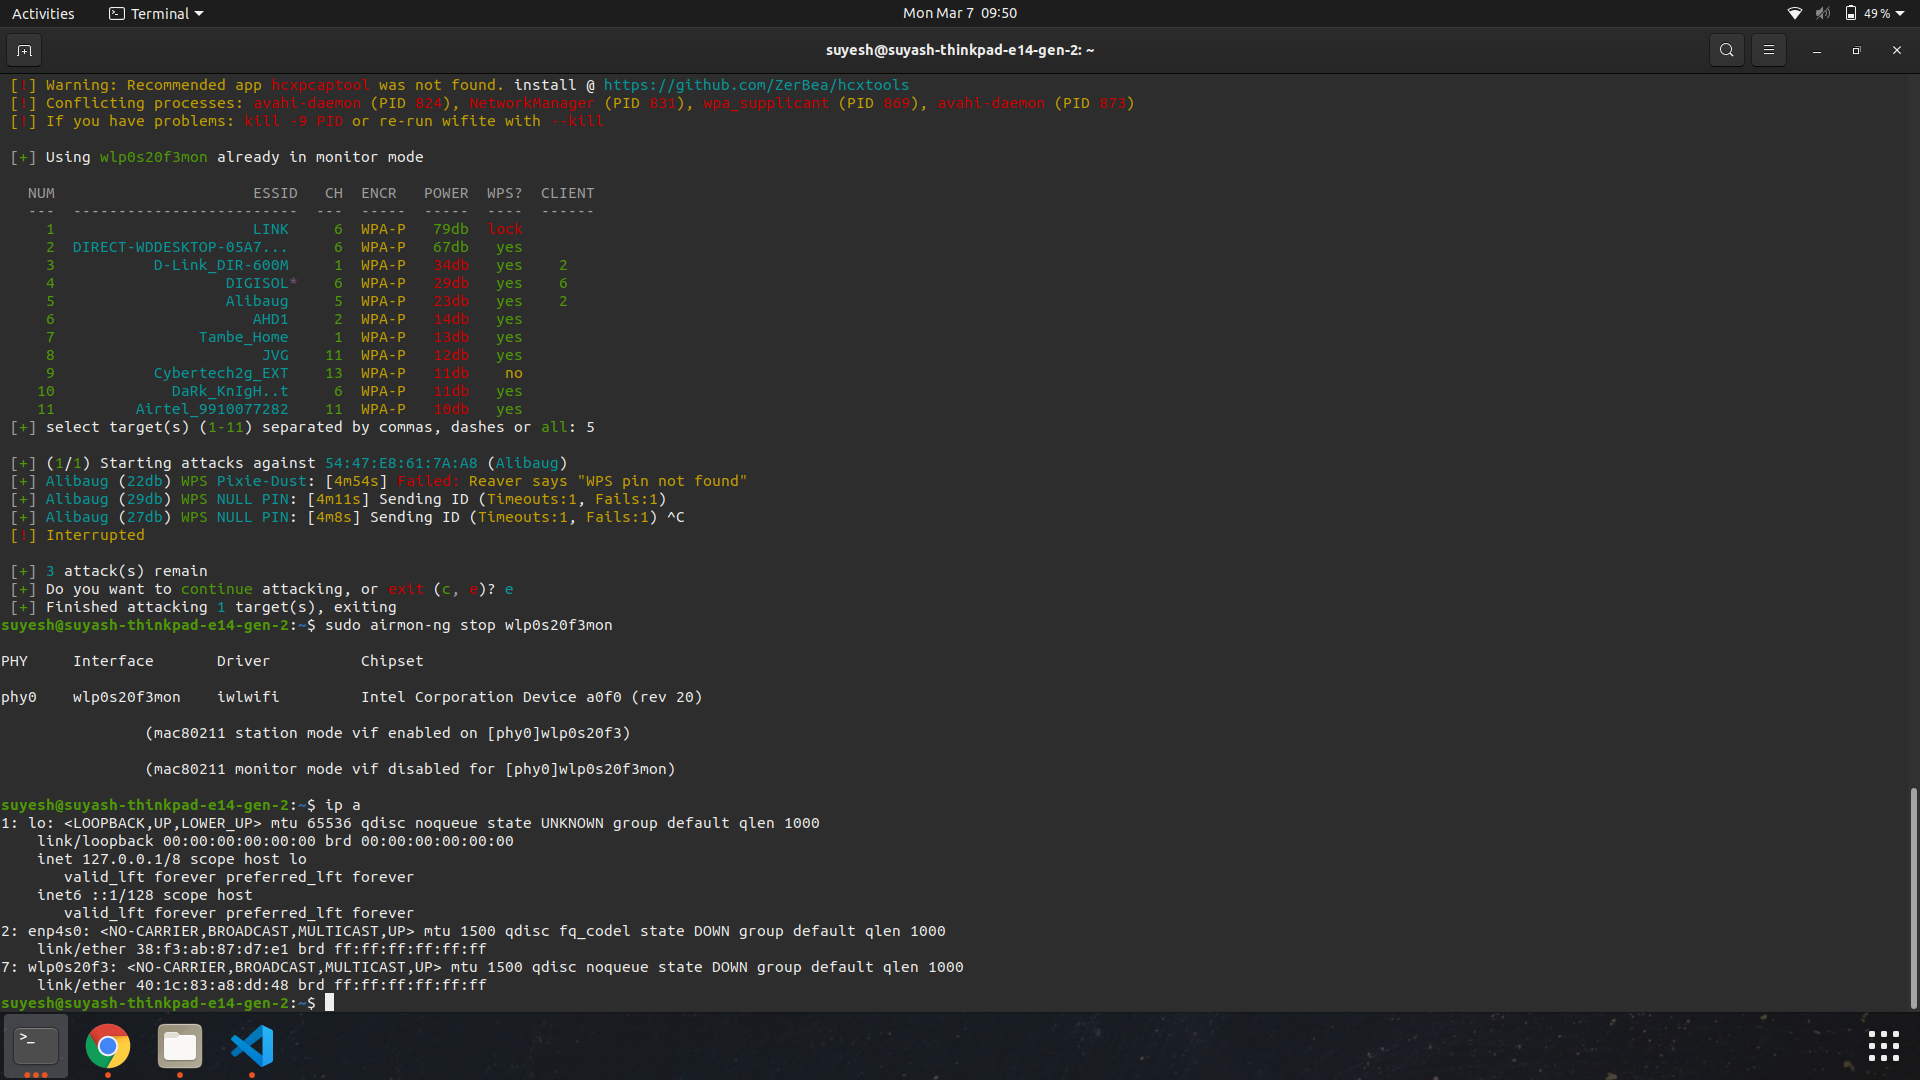Click the hcxtools GitHub link
1920x1080 pixels.
click(756, 85)
